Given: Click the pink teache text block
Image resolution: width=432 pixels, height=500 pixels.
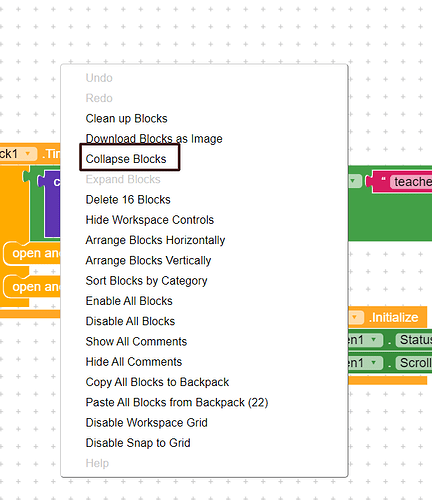Looking at the screenshot, I should click(402, 182).
